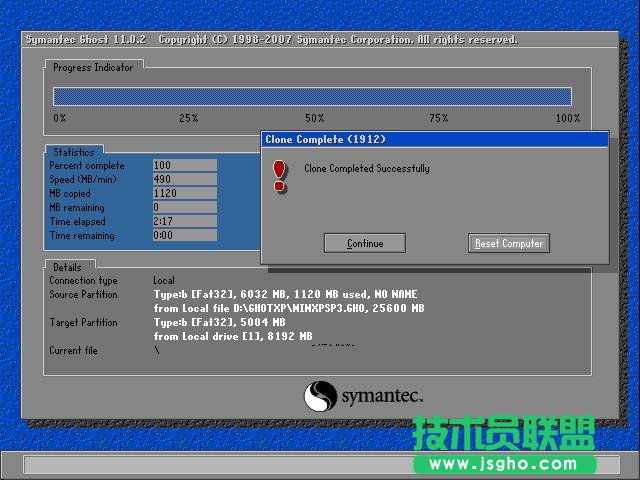
Task: Click the Clone Complete dialog title bar
Action: [434, 139]
